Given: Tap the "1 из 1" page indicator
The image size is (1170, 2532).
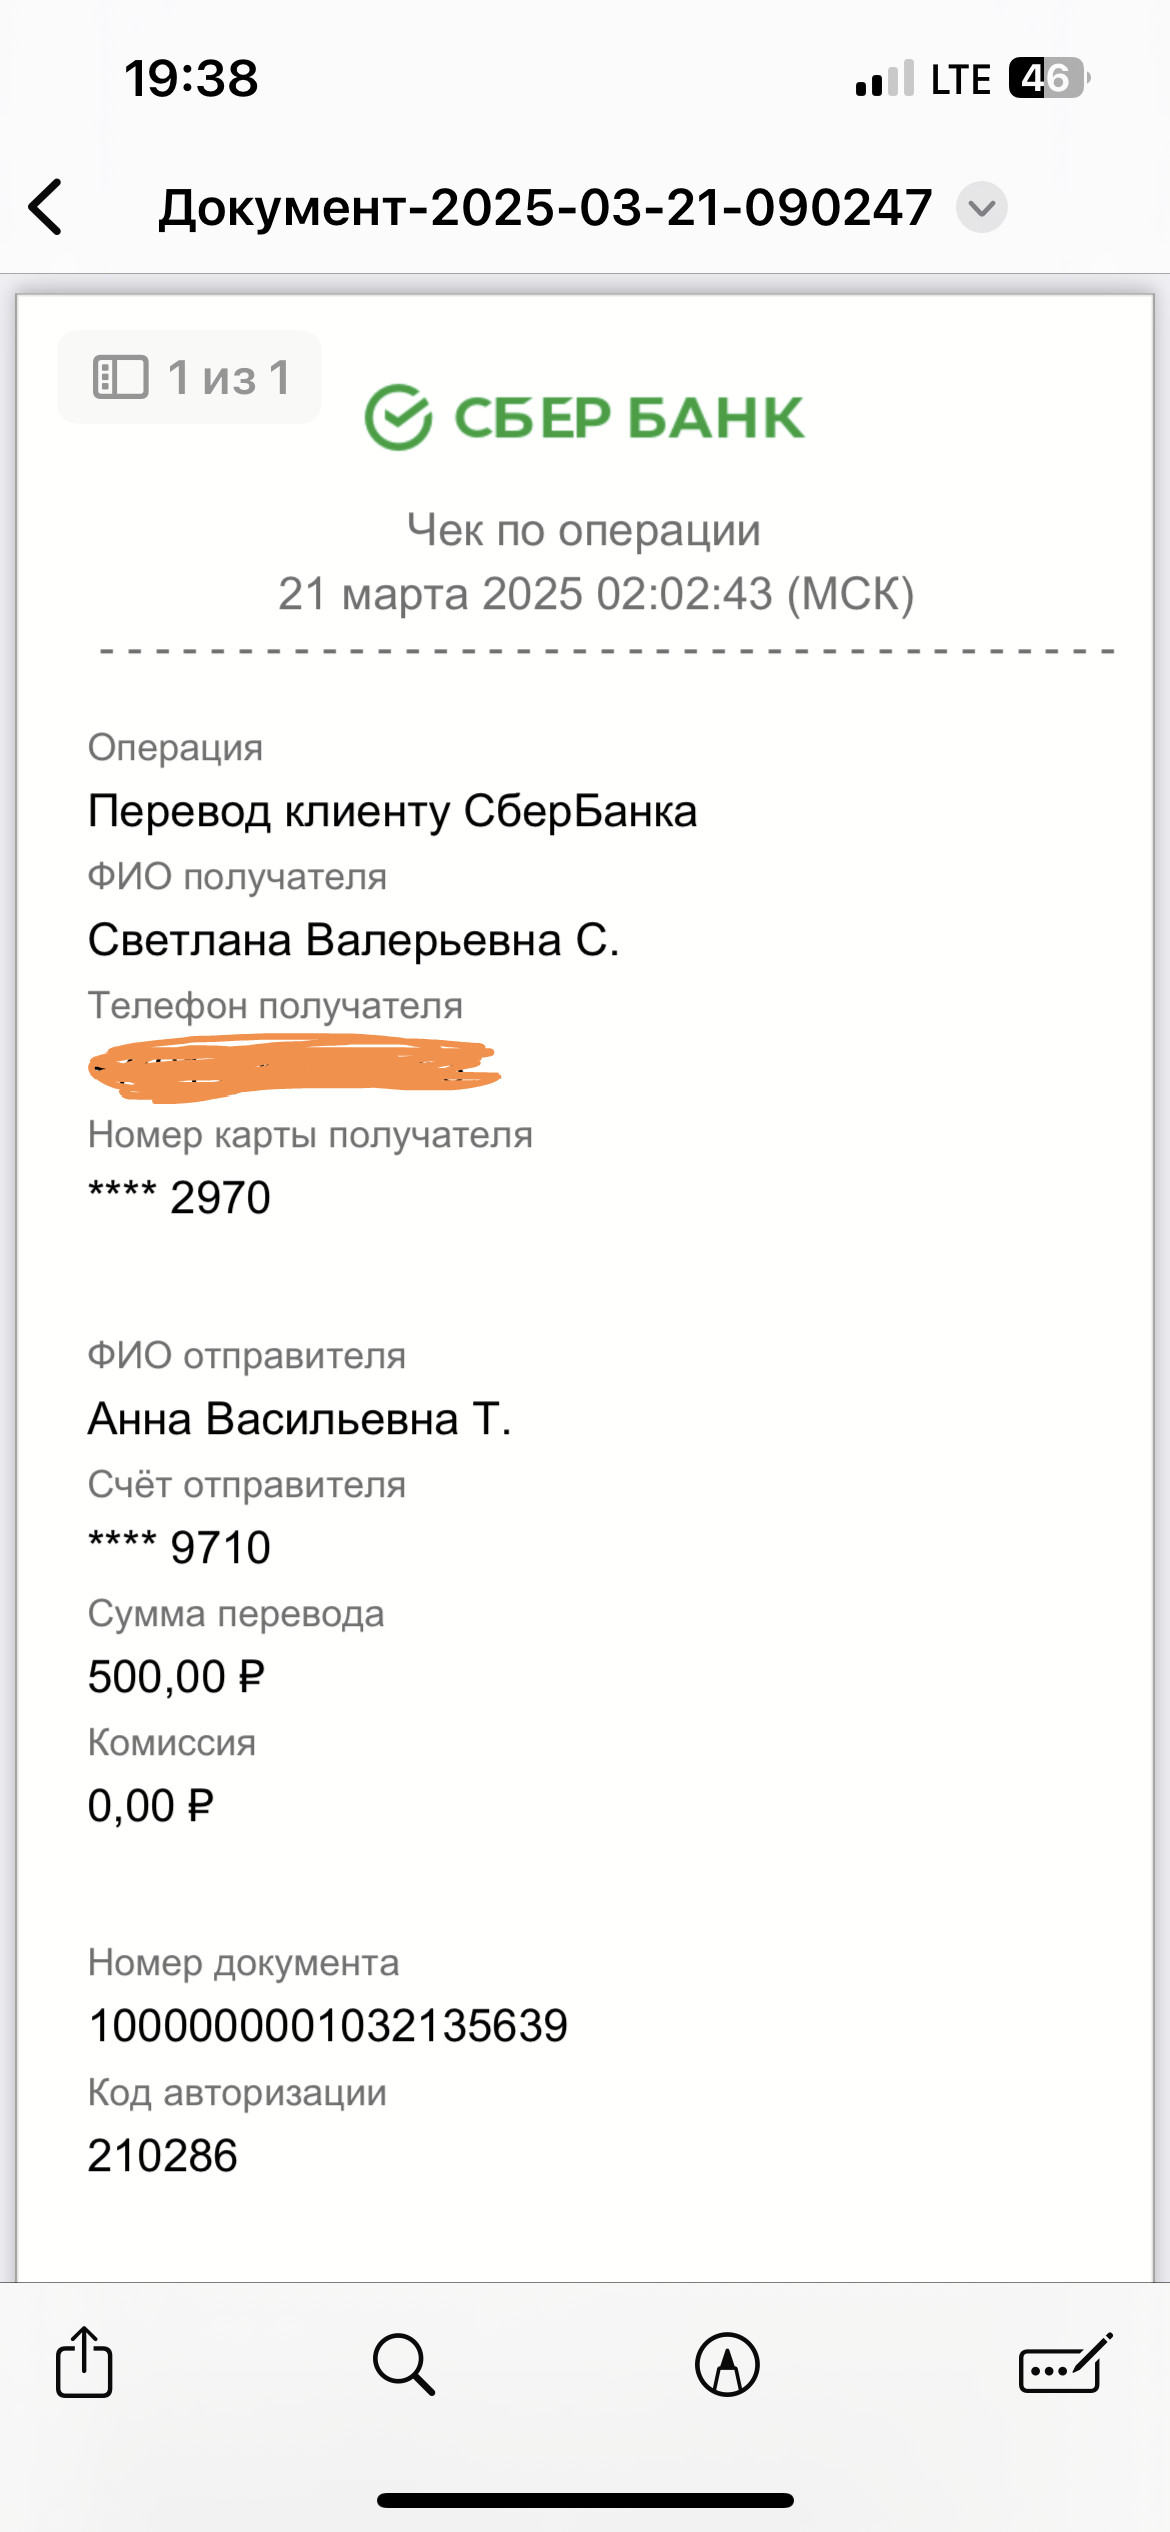Looking at the screenshot, I should 229,377.
